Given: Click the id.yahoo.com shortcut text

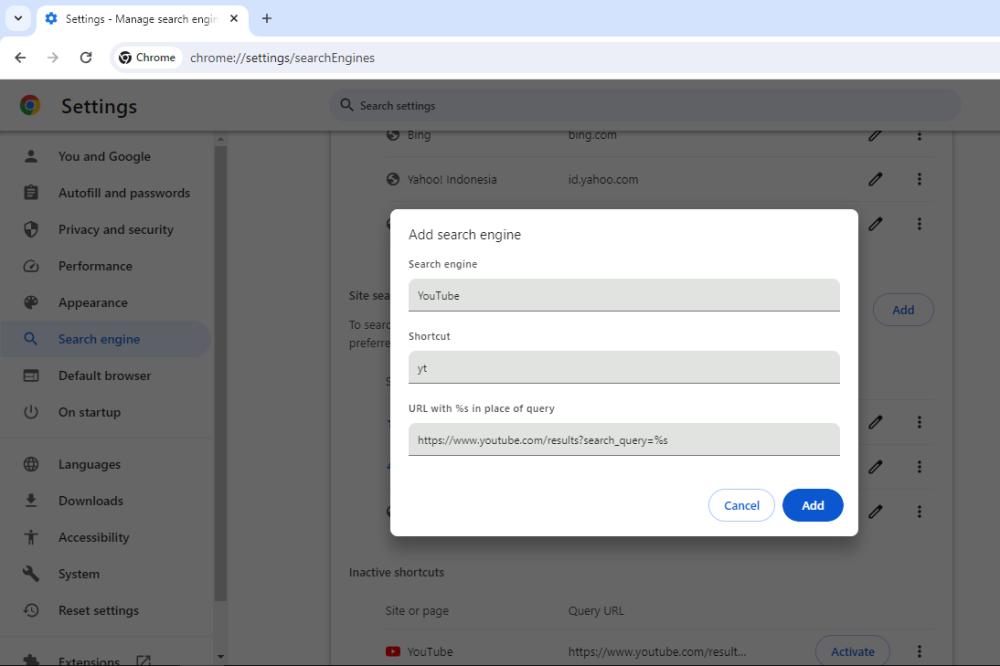Looking at the screenshot, I should pyautogui.click(x=603, y=179).
